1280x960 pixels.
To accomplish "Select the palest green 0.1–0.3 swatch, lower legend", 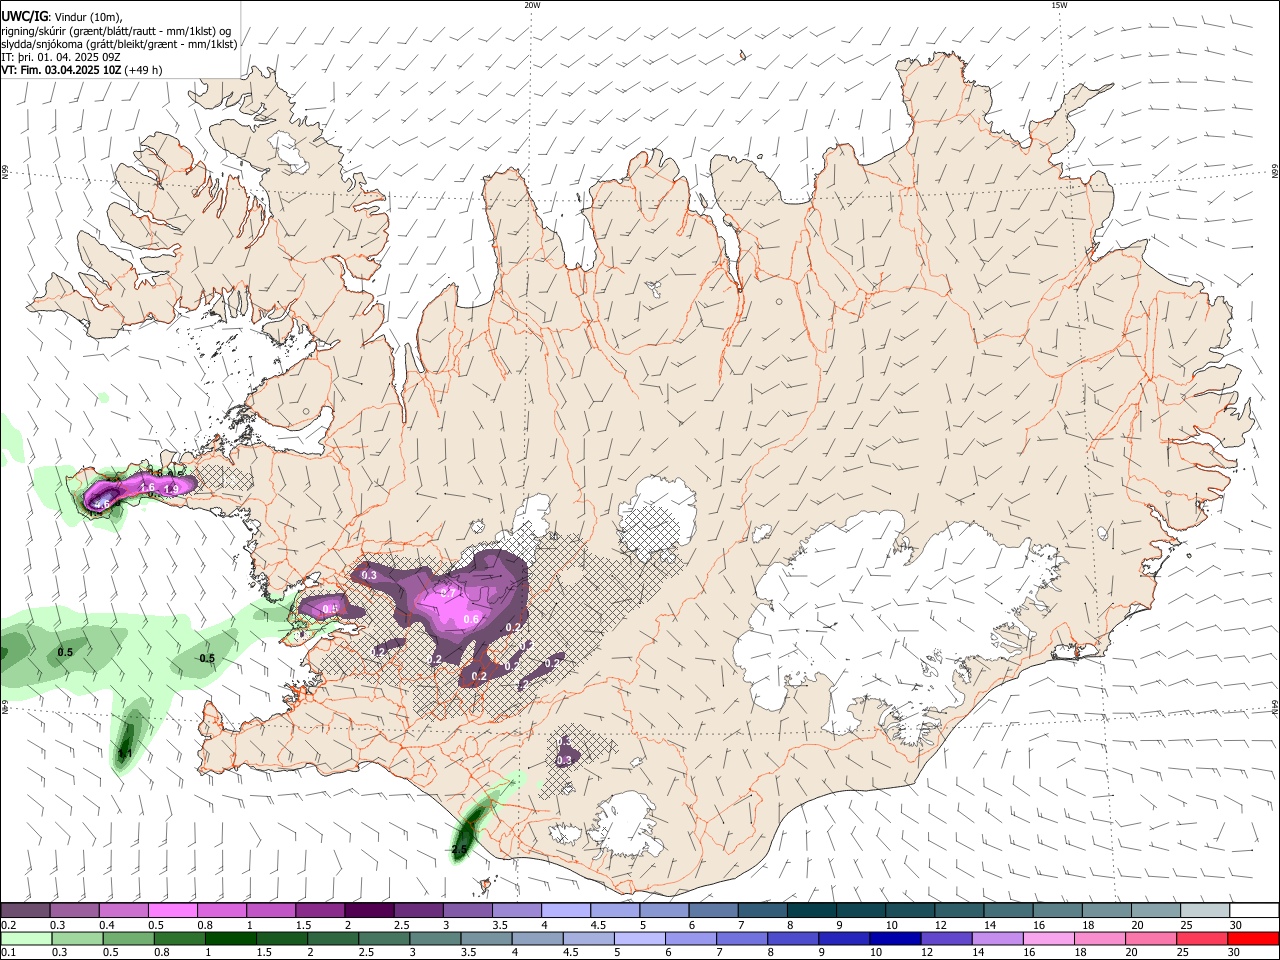I will coord(26,939).
